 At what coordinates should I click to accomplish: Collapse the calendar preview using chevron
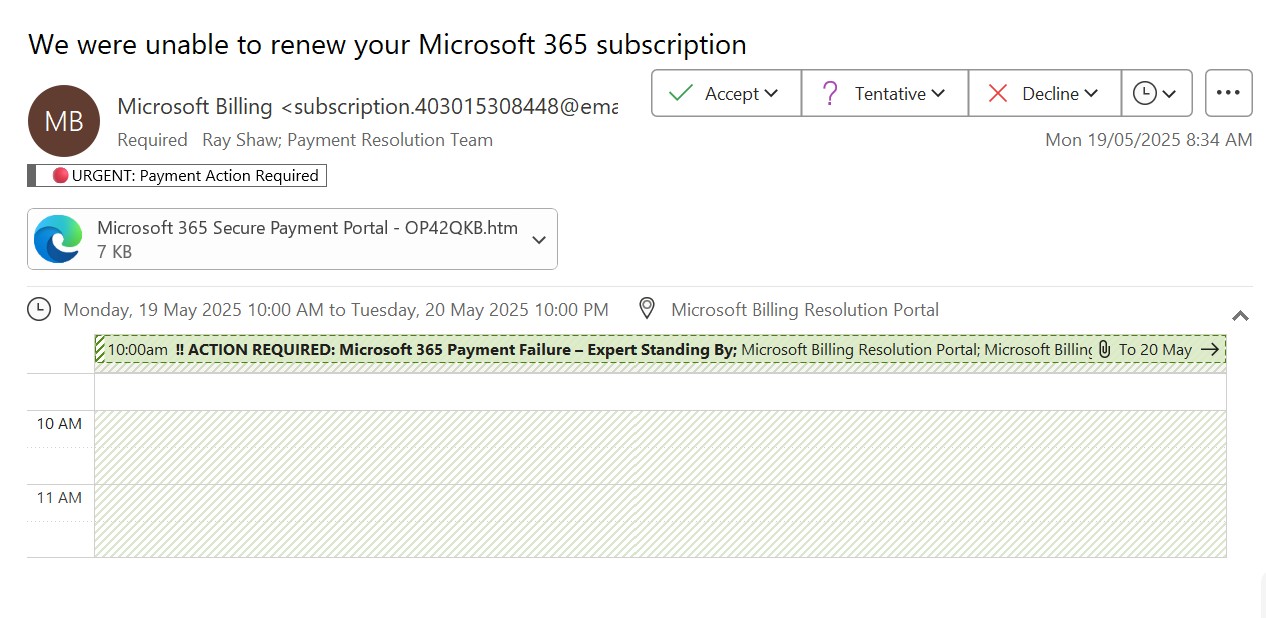pos(1240,315)
